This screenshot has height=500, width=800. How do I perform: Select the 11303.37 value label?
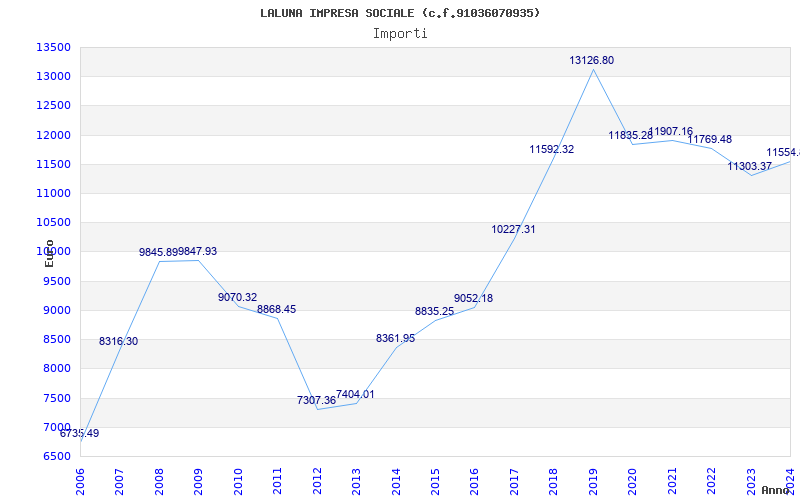(749, 166)
